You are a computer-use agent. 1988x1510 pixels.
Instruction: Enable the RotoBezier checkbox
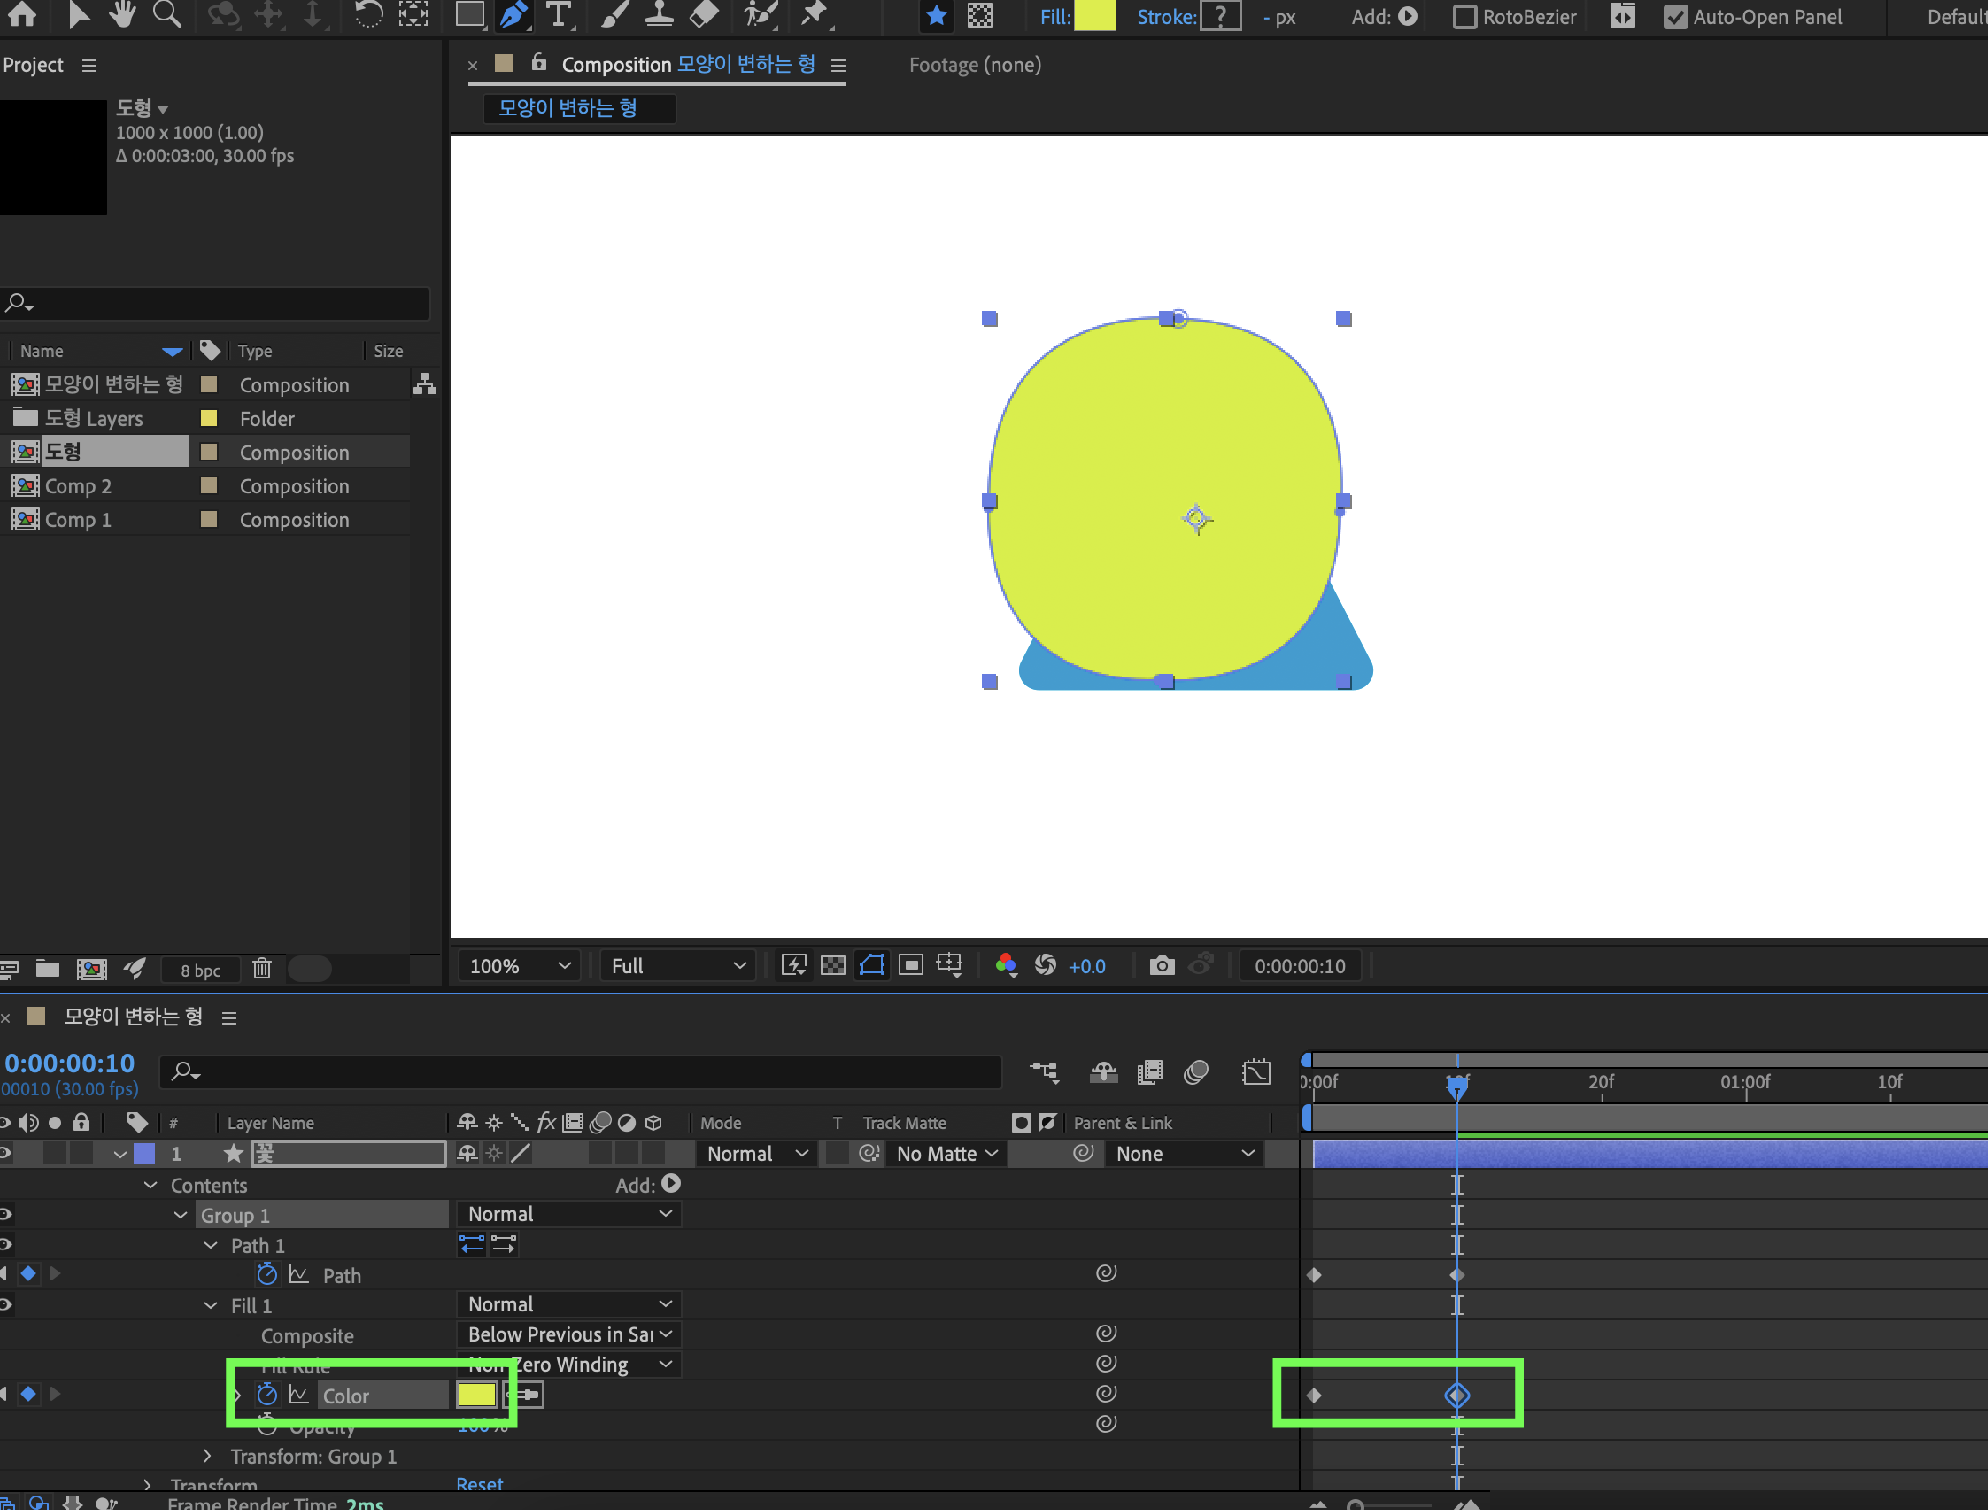tap(1465, 16)
